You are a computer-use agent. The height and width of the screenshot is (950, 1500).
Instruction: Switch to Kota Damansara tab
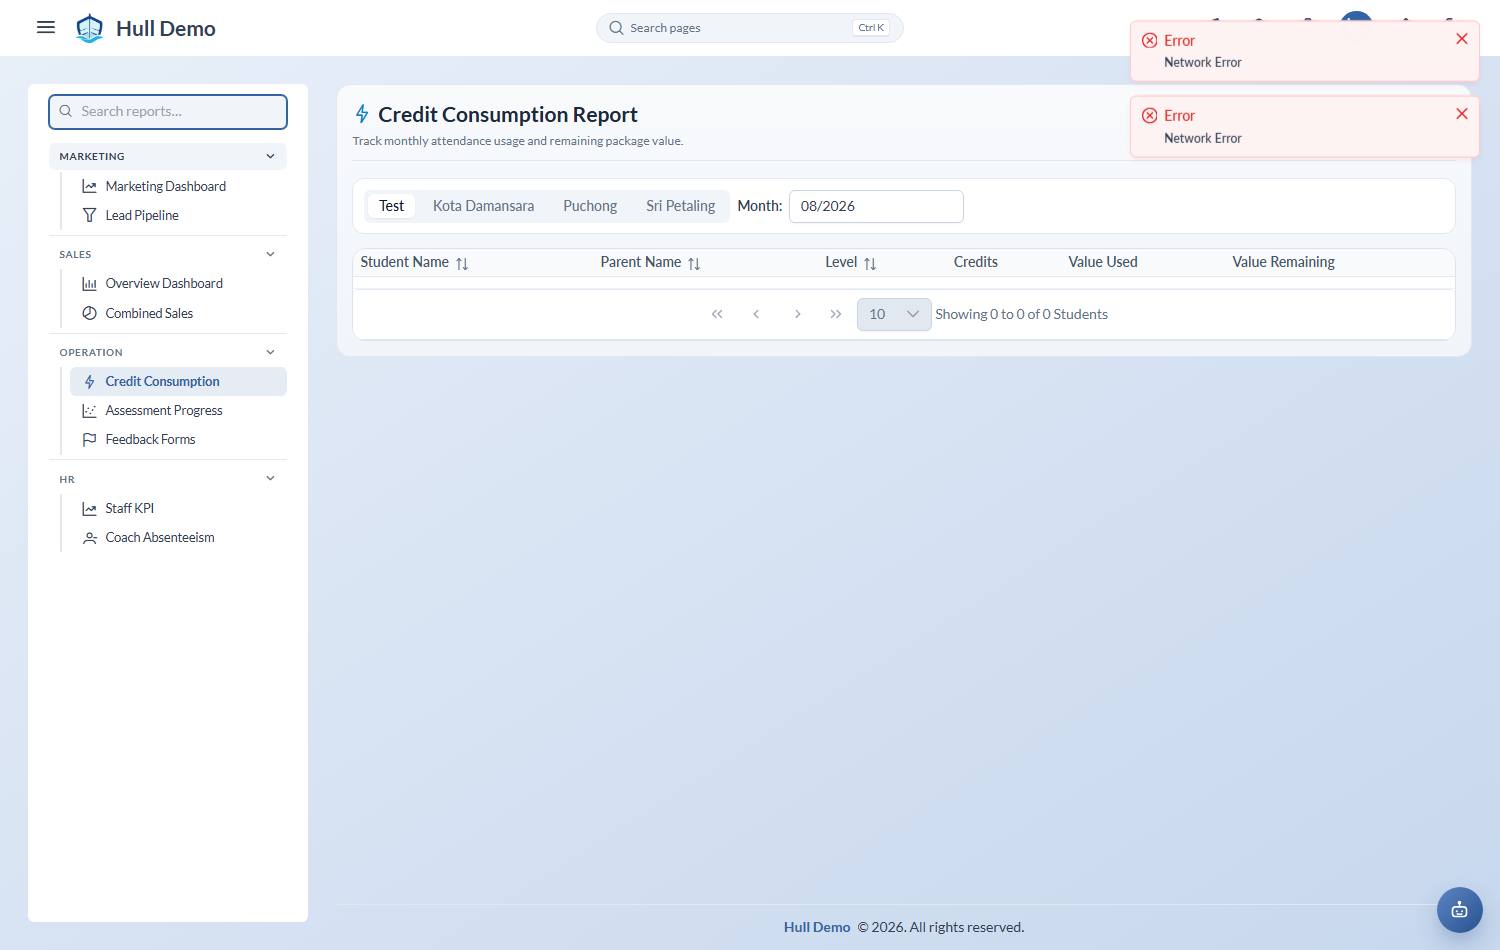tap(483, 206)
